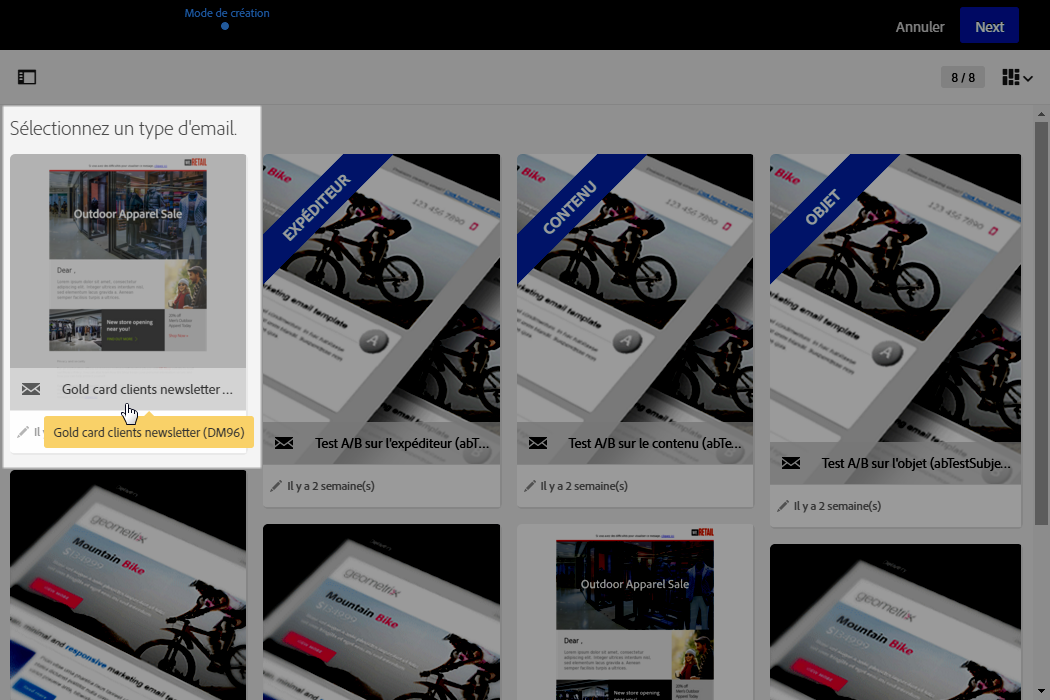Click Test A/B sur l'expéditeur label
Viewport: 1050px width, 700px height.
click(x=402, y=443)
